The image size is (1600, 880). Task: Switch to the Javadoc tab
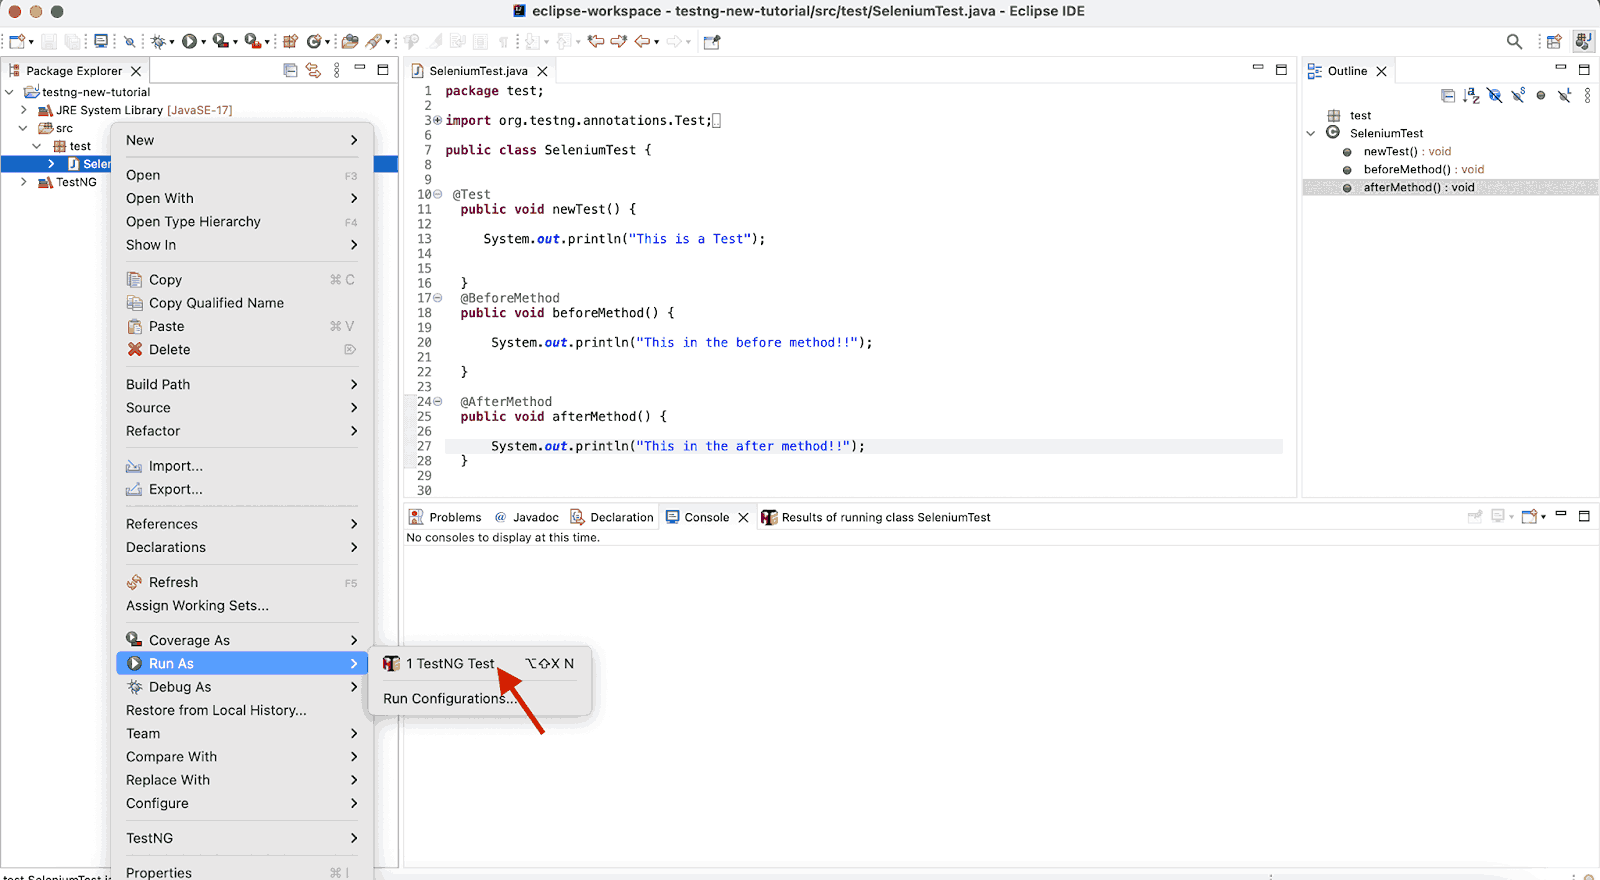pos(526,517)
